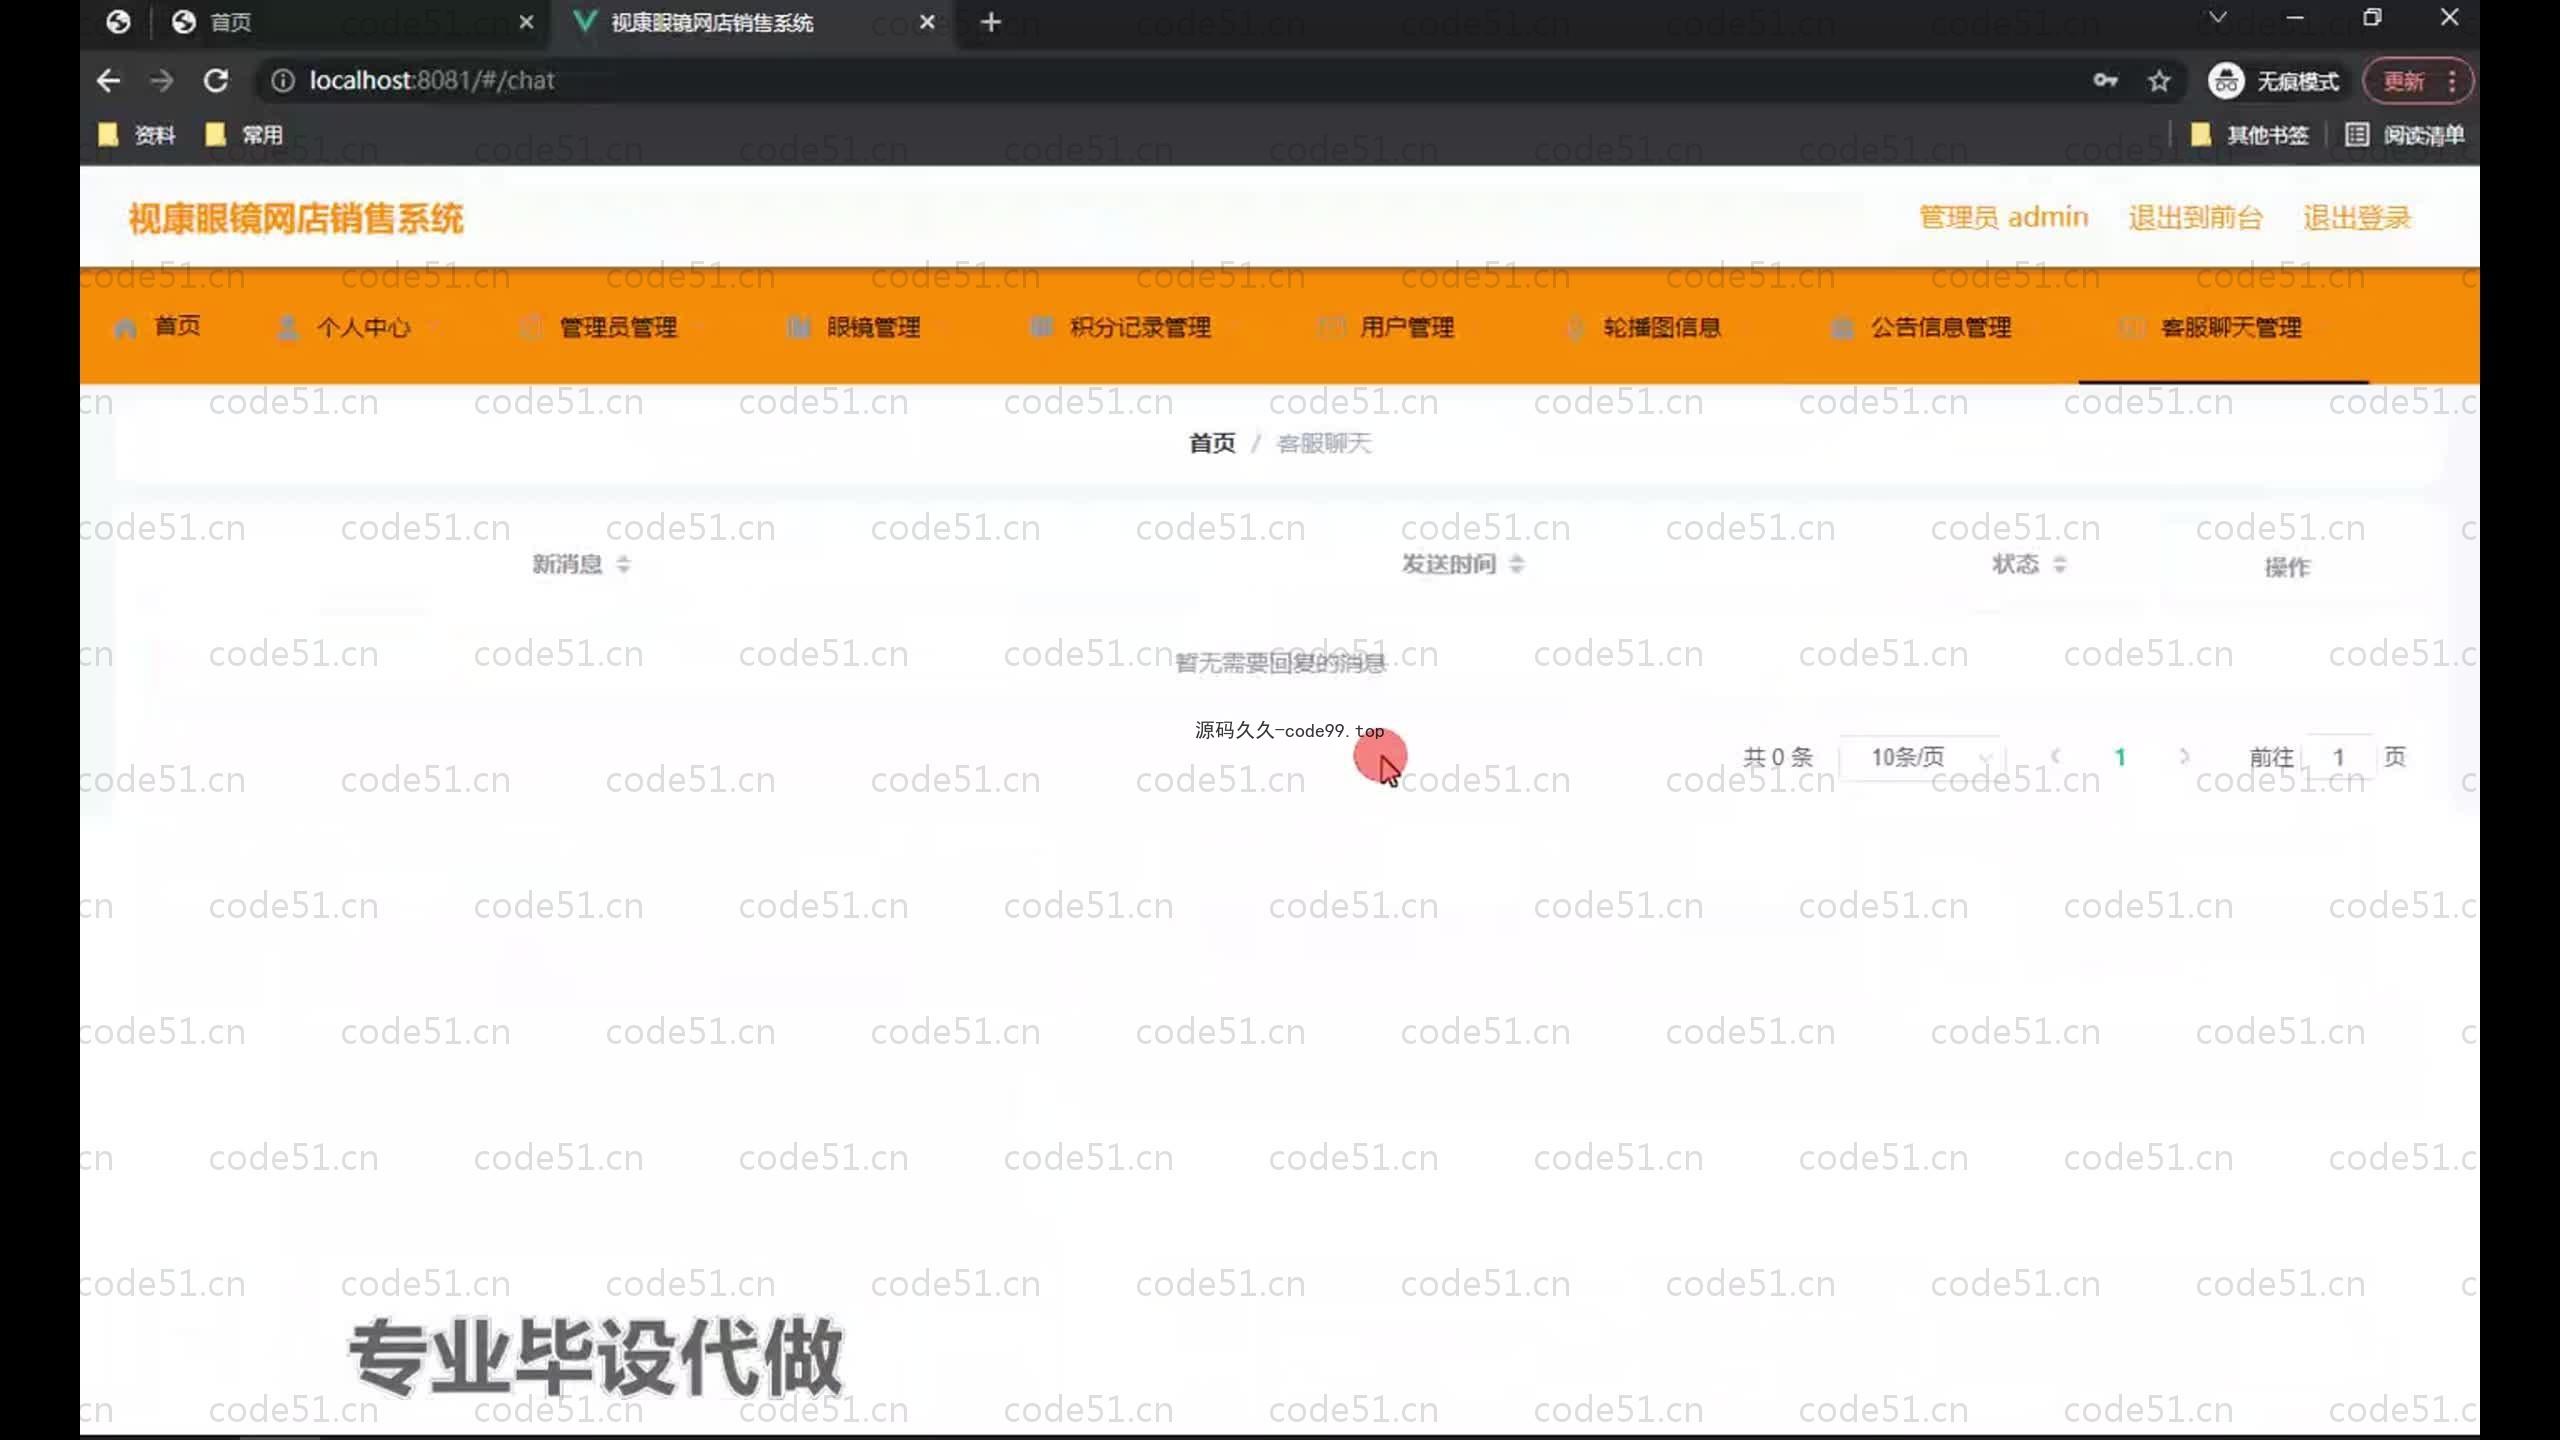
Task: Open the 常用 bookmark folder
Action: pos(244,135)
